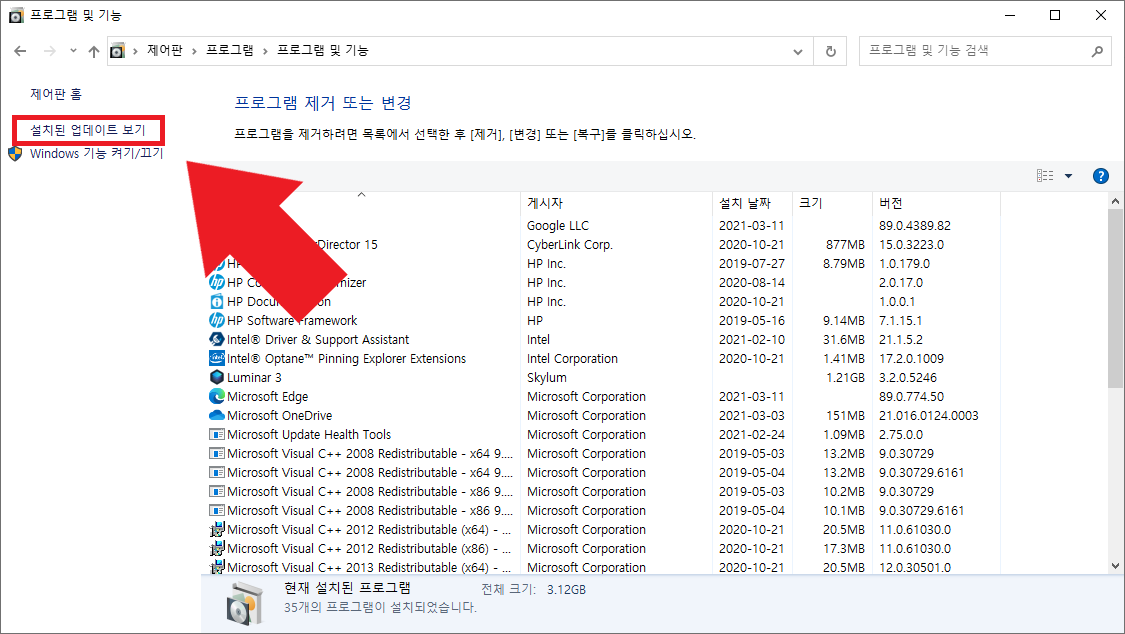Click the HP Documentation row icon

(x=217, y=302)
